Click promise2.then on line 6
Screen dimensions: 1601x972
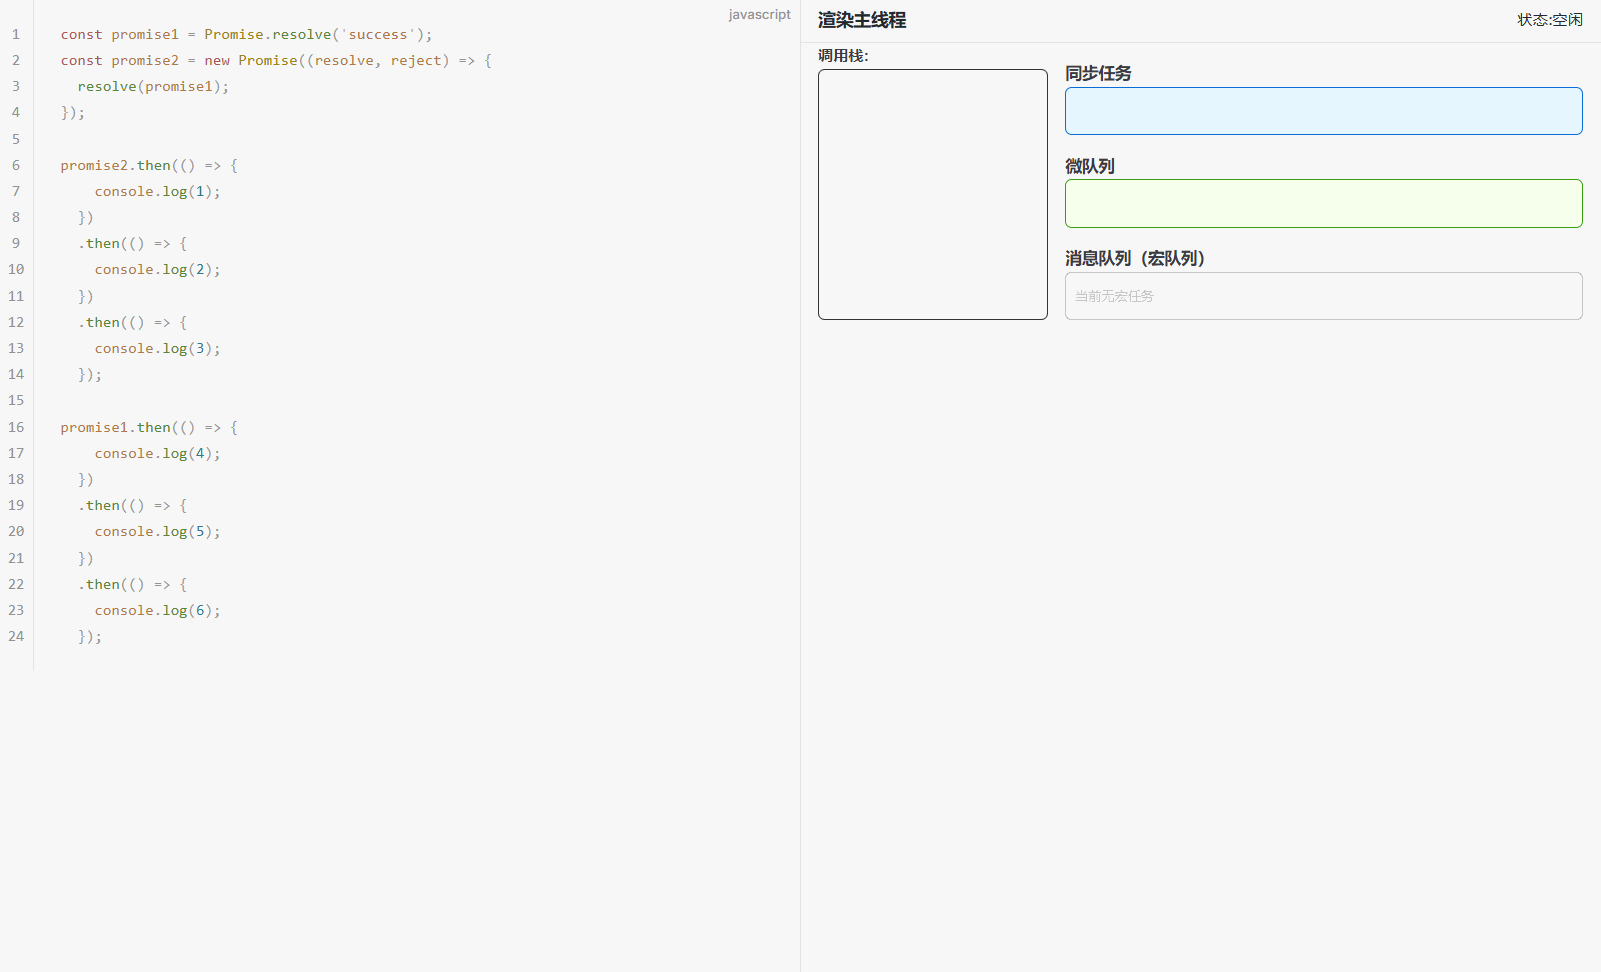119,165
